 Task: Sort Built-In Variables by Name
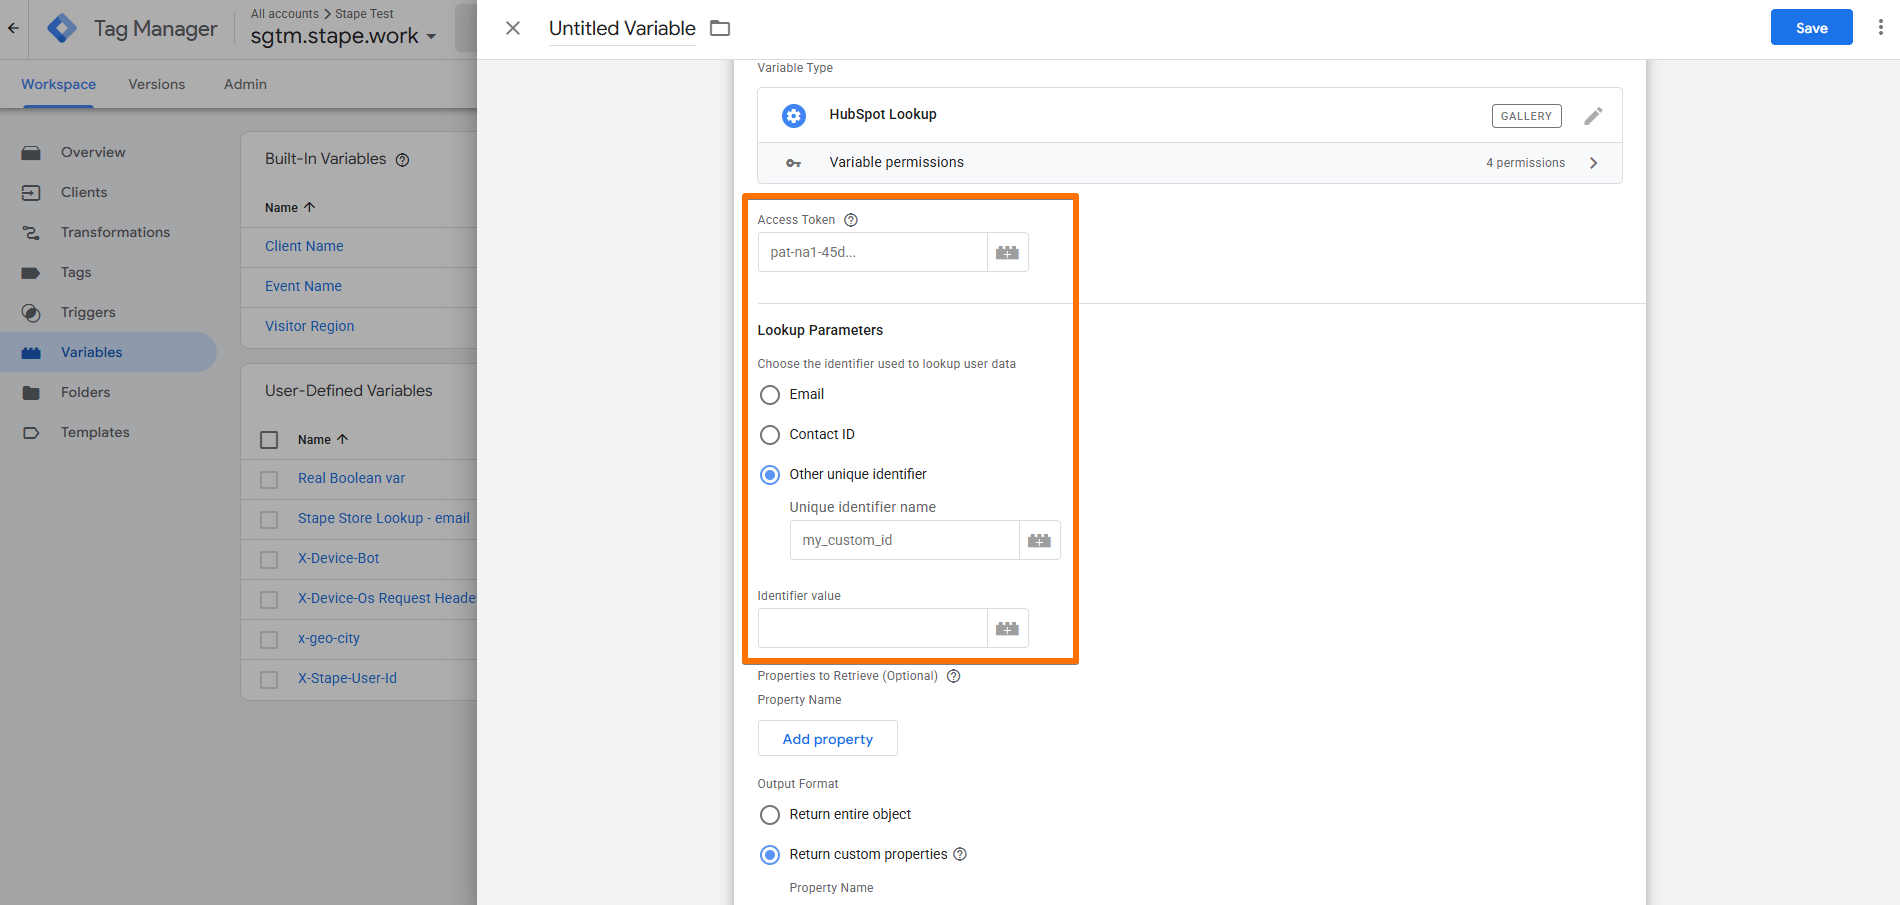coord(290,207)
